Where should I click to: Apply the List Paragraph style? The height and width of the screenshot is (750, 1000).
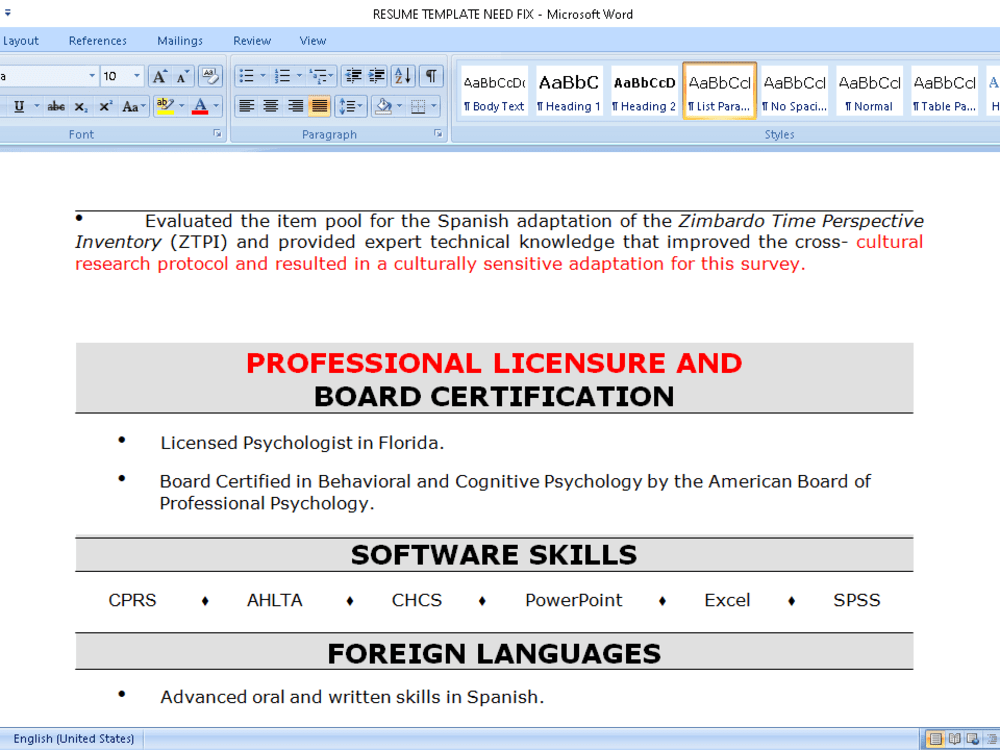(719, 91)
